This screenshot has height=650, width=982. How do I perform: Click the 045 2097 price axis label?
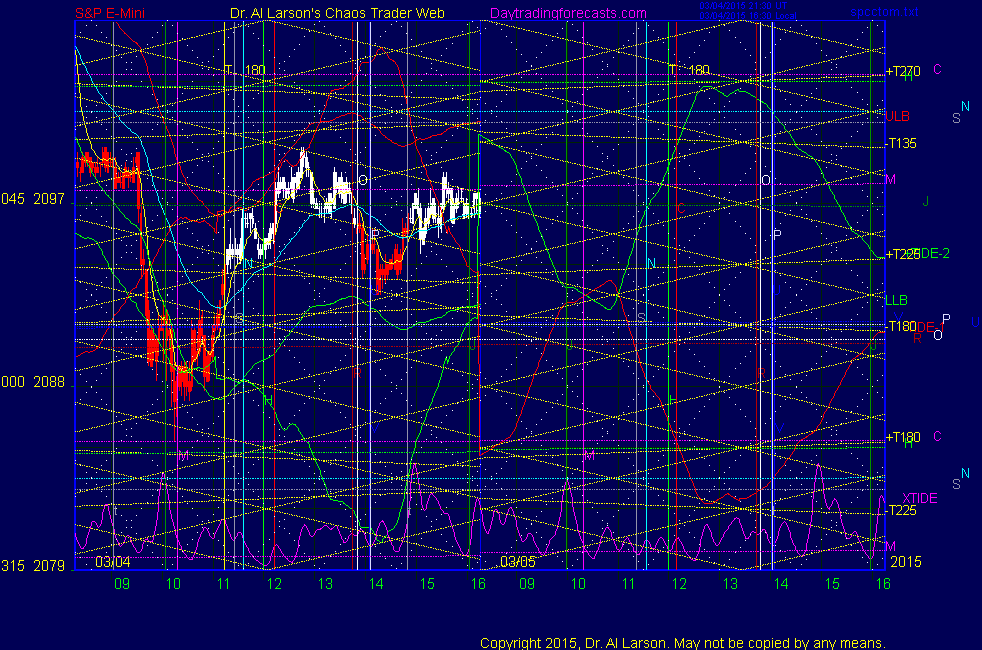(33, 199)
